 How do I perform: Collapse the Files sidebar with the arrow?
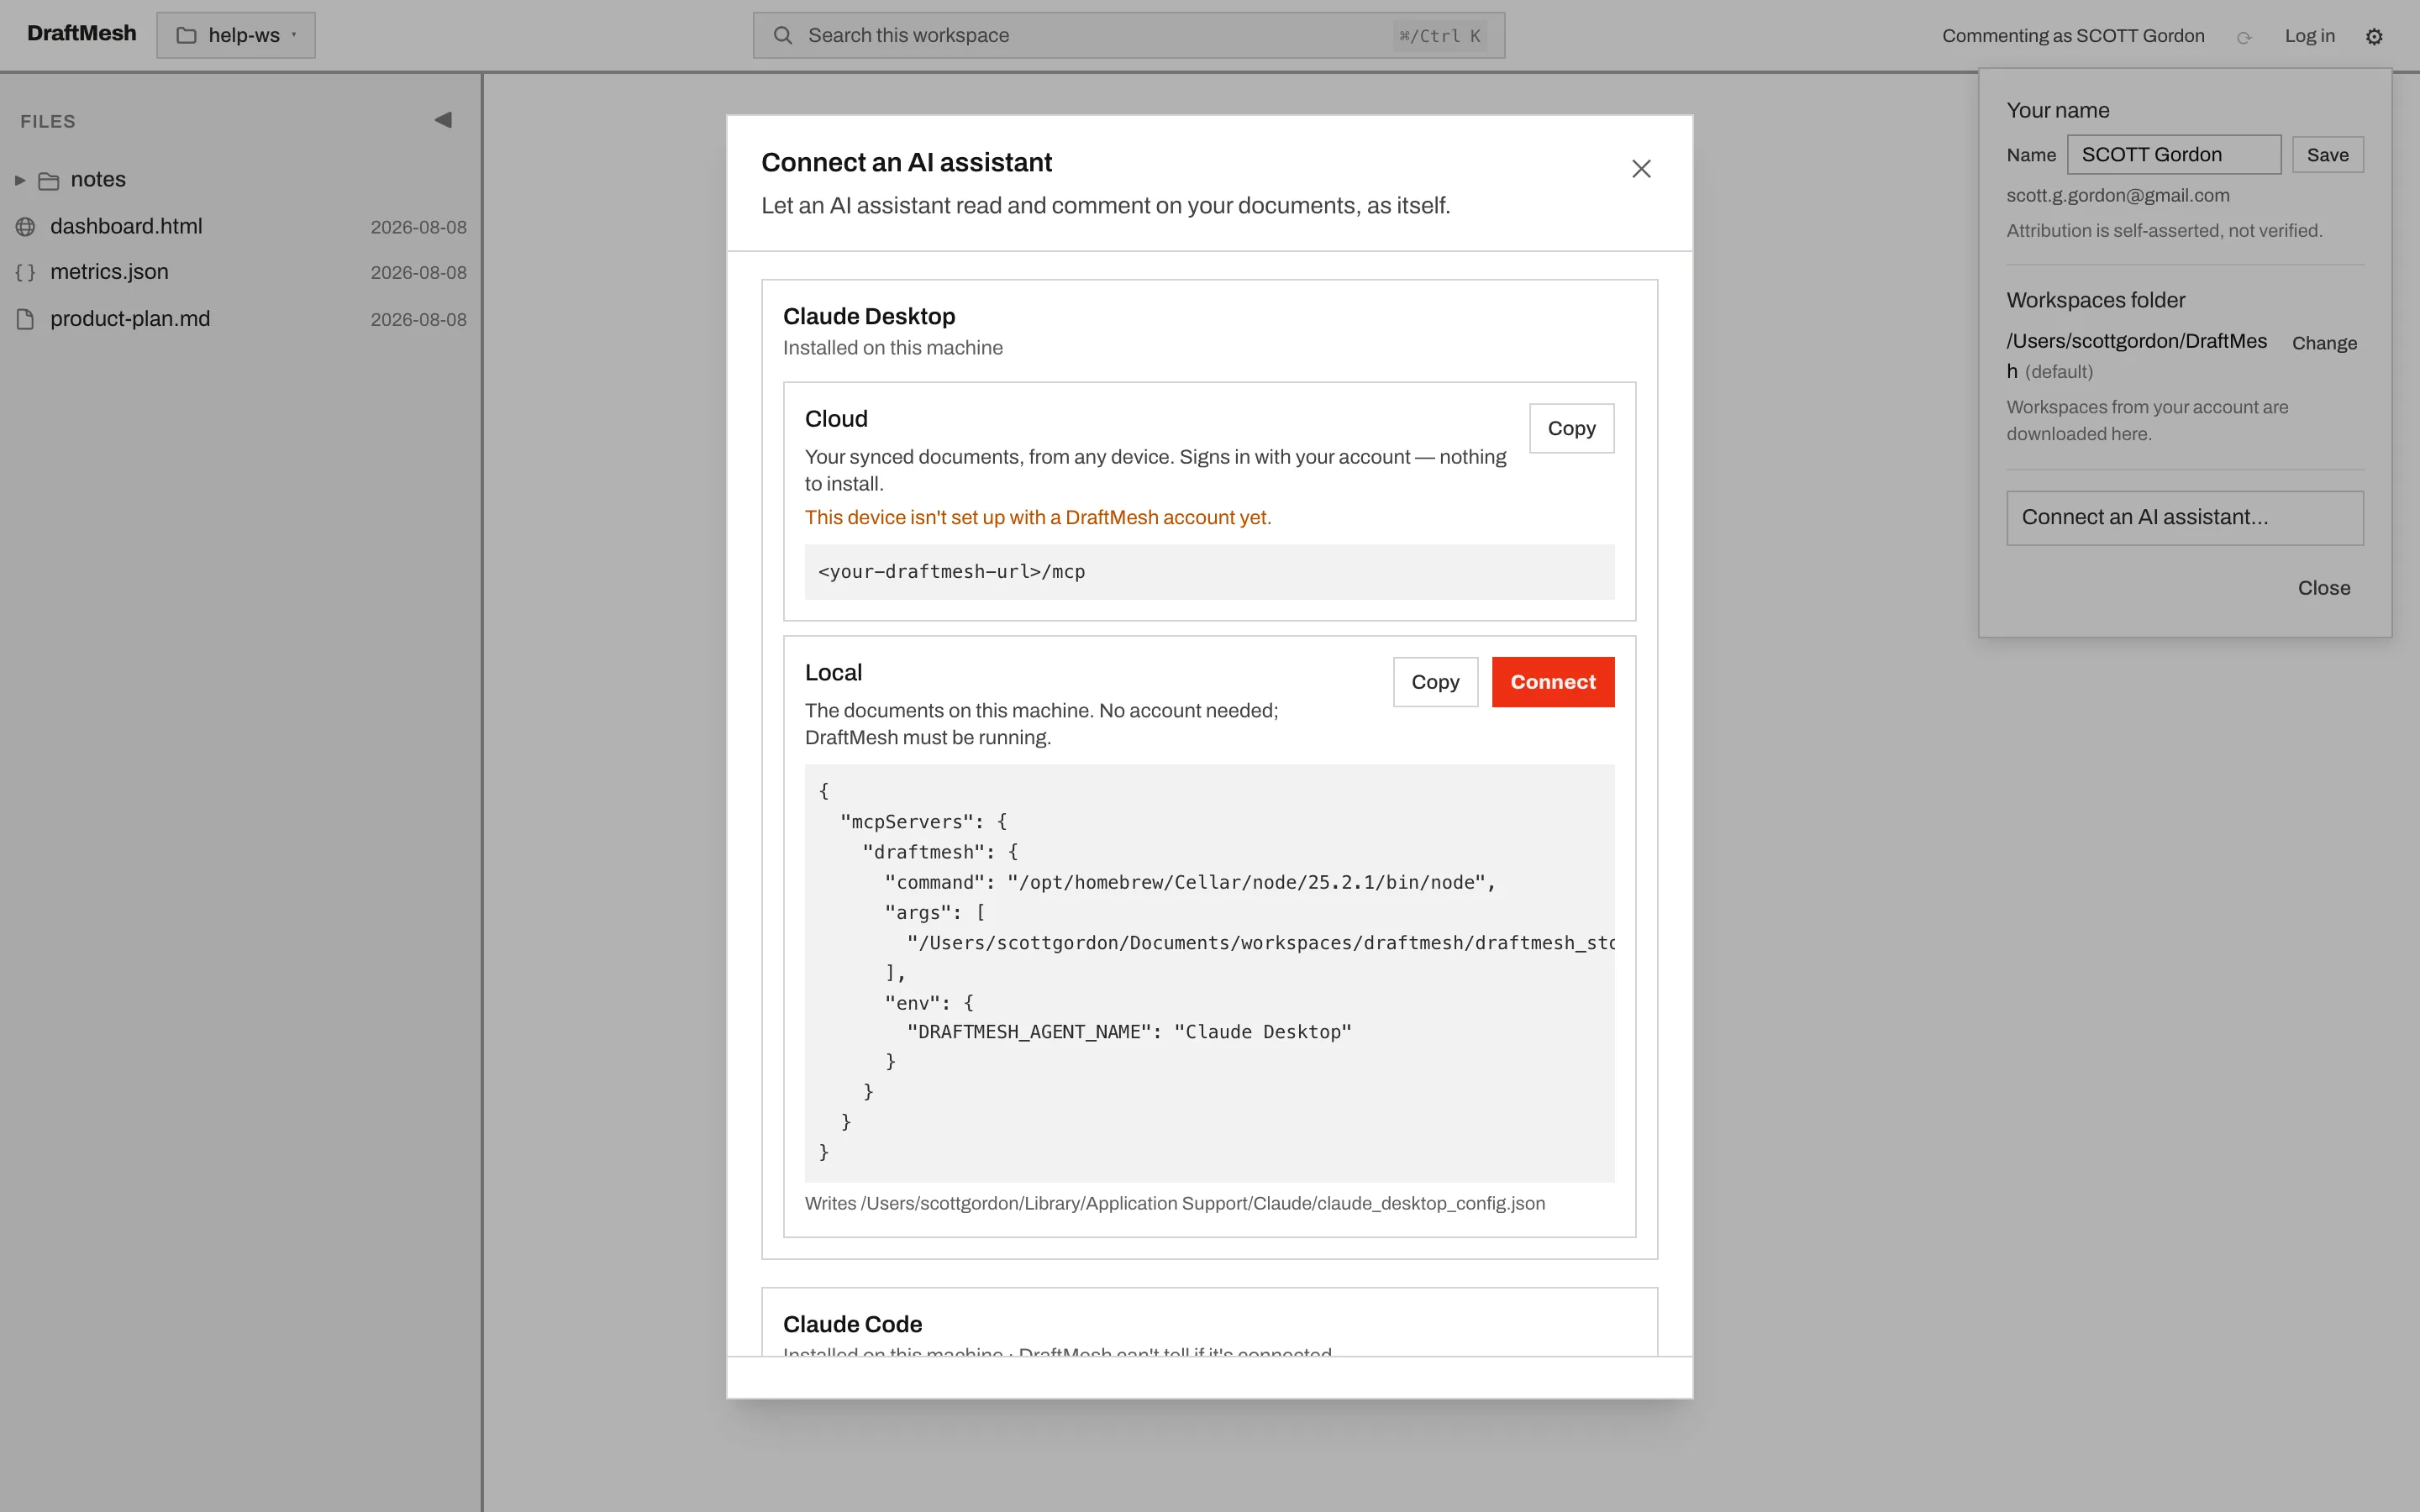pos(443,120)
